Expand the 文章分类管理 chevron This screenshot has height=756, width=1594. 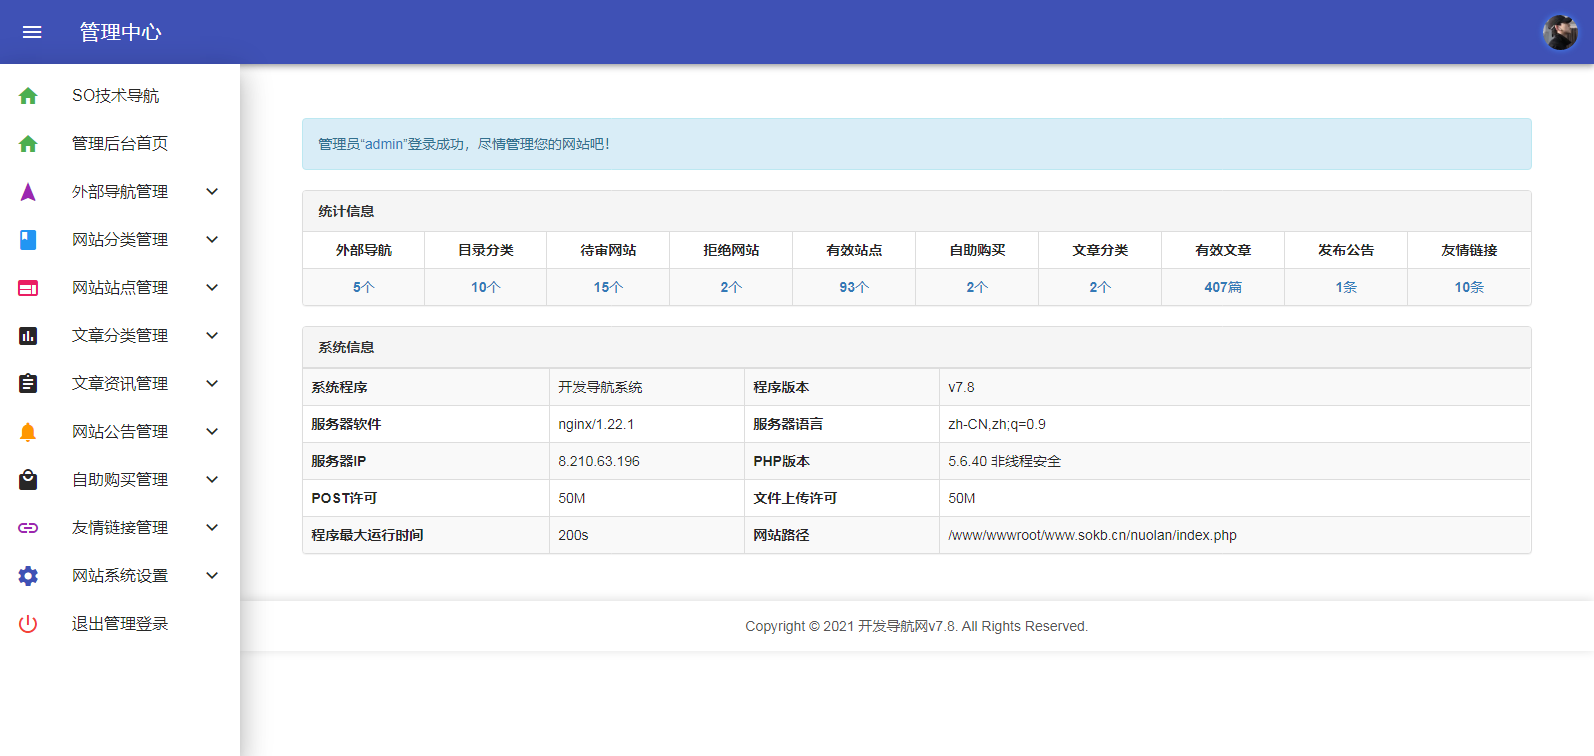[x=212, y=336]
